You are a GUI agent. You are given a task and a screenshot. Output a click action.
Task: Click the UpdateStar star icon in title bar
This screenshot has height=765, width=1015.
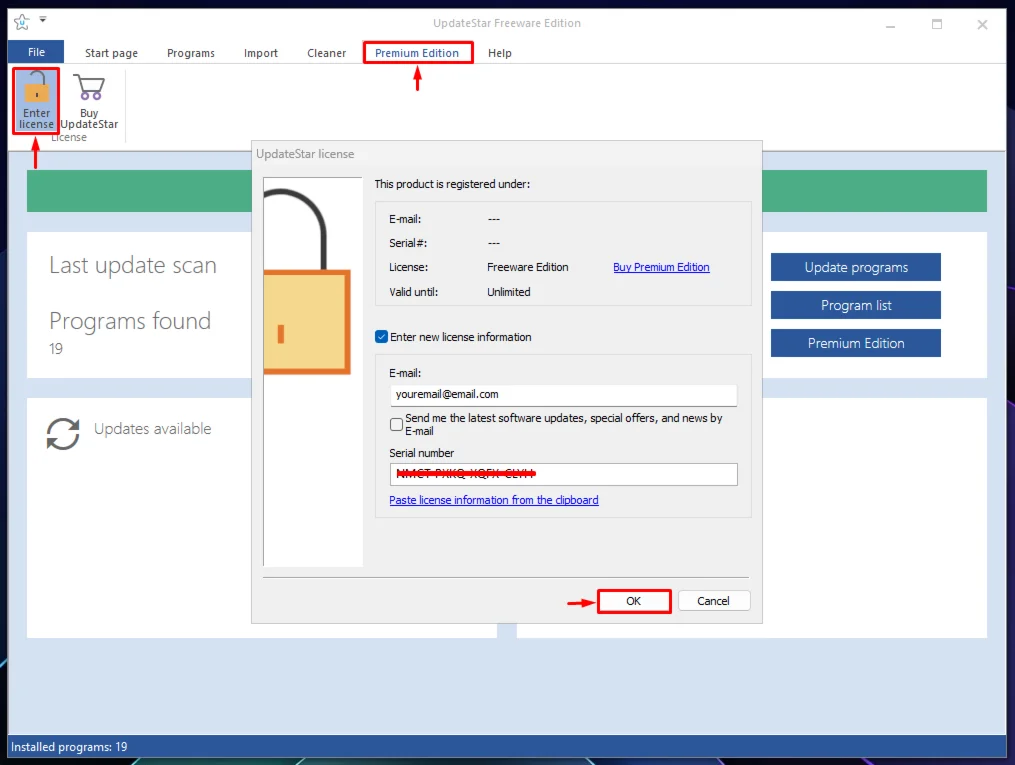point(21,22)
